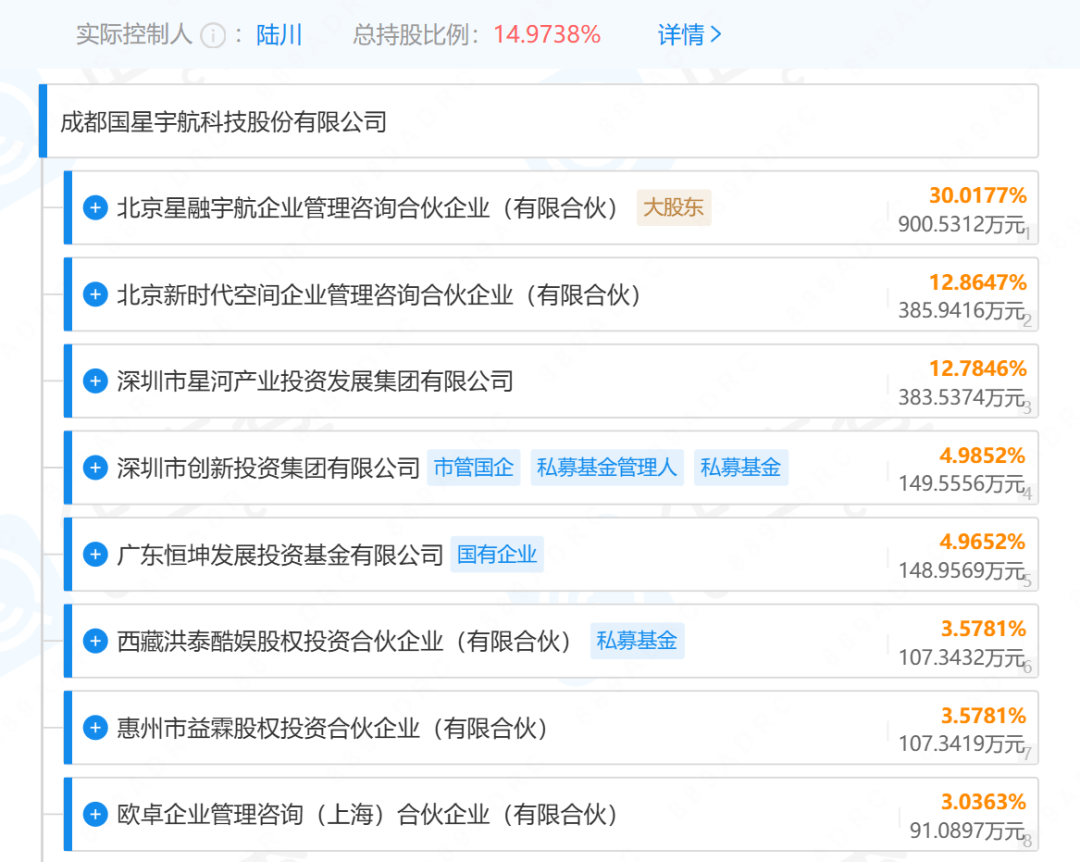Select the 成都国星宇航科技股份有限公司 root node
The height and width of the screenshot is (862, 1080).
click(539, 121)
